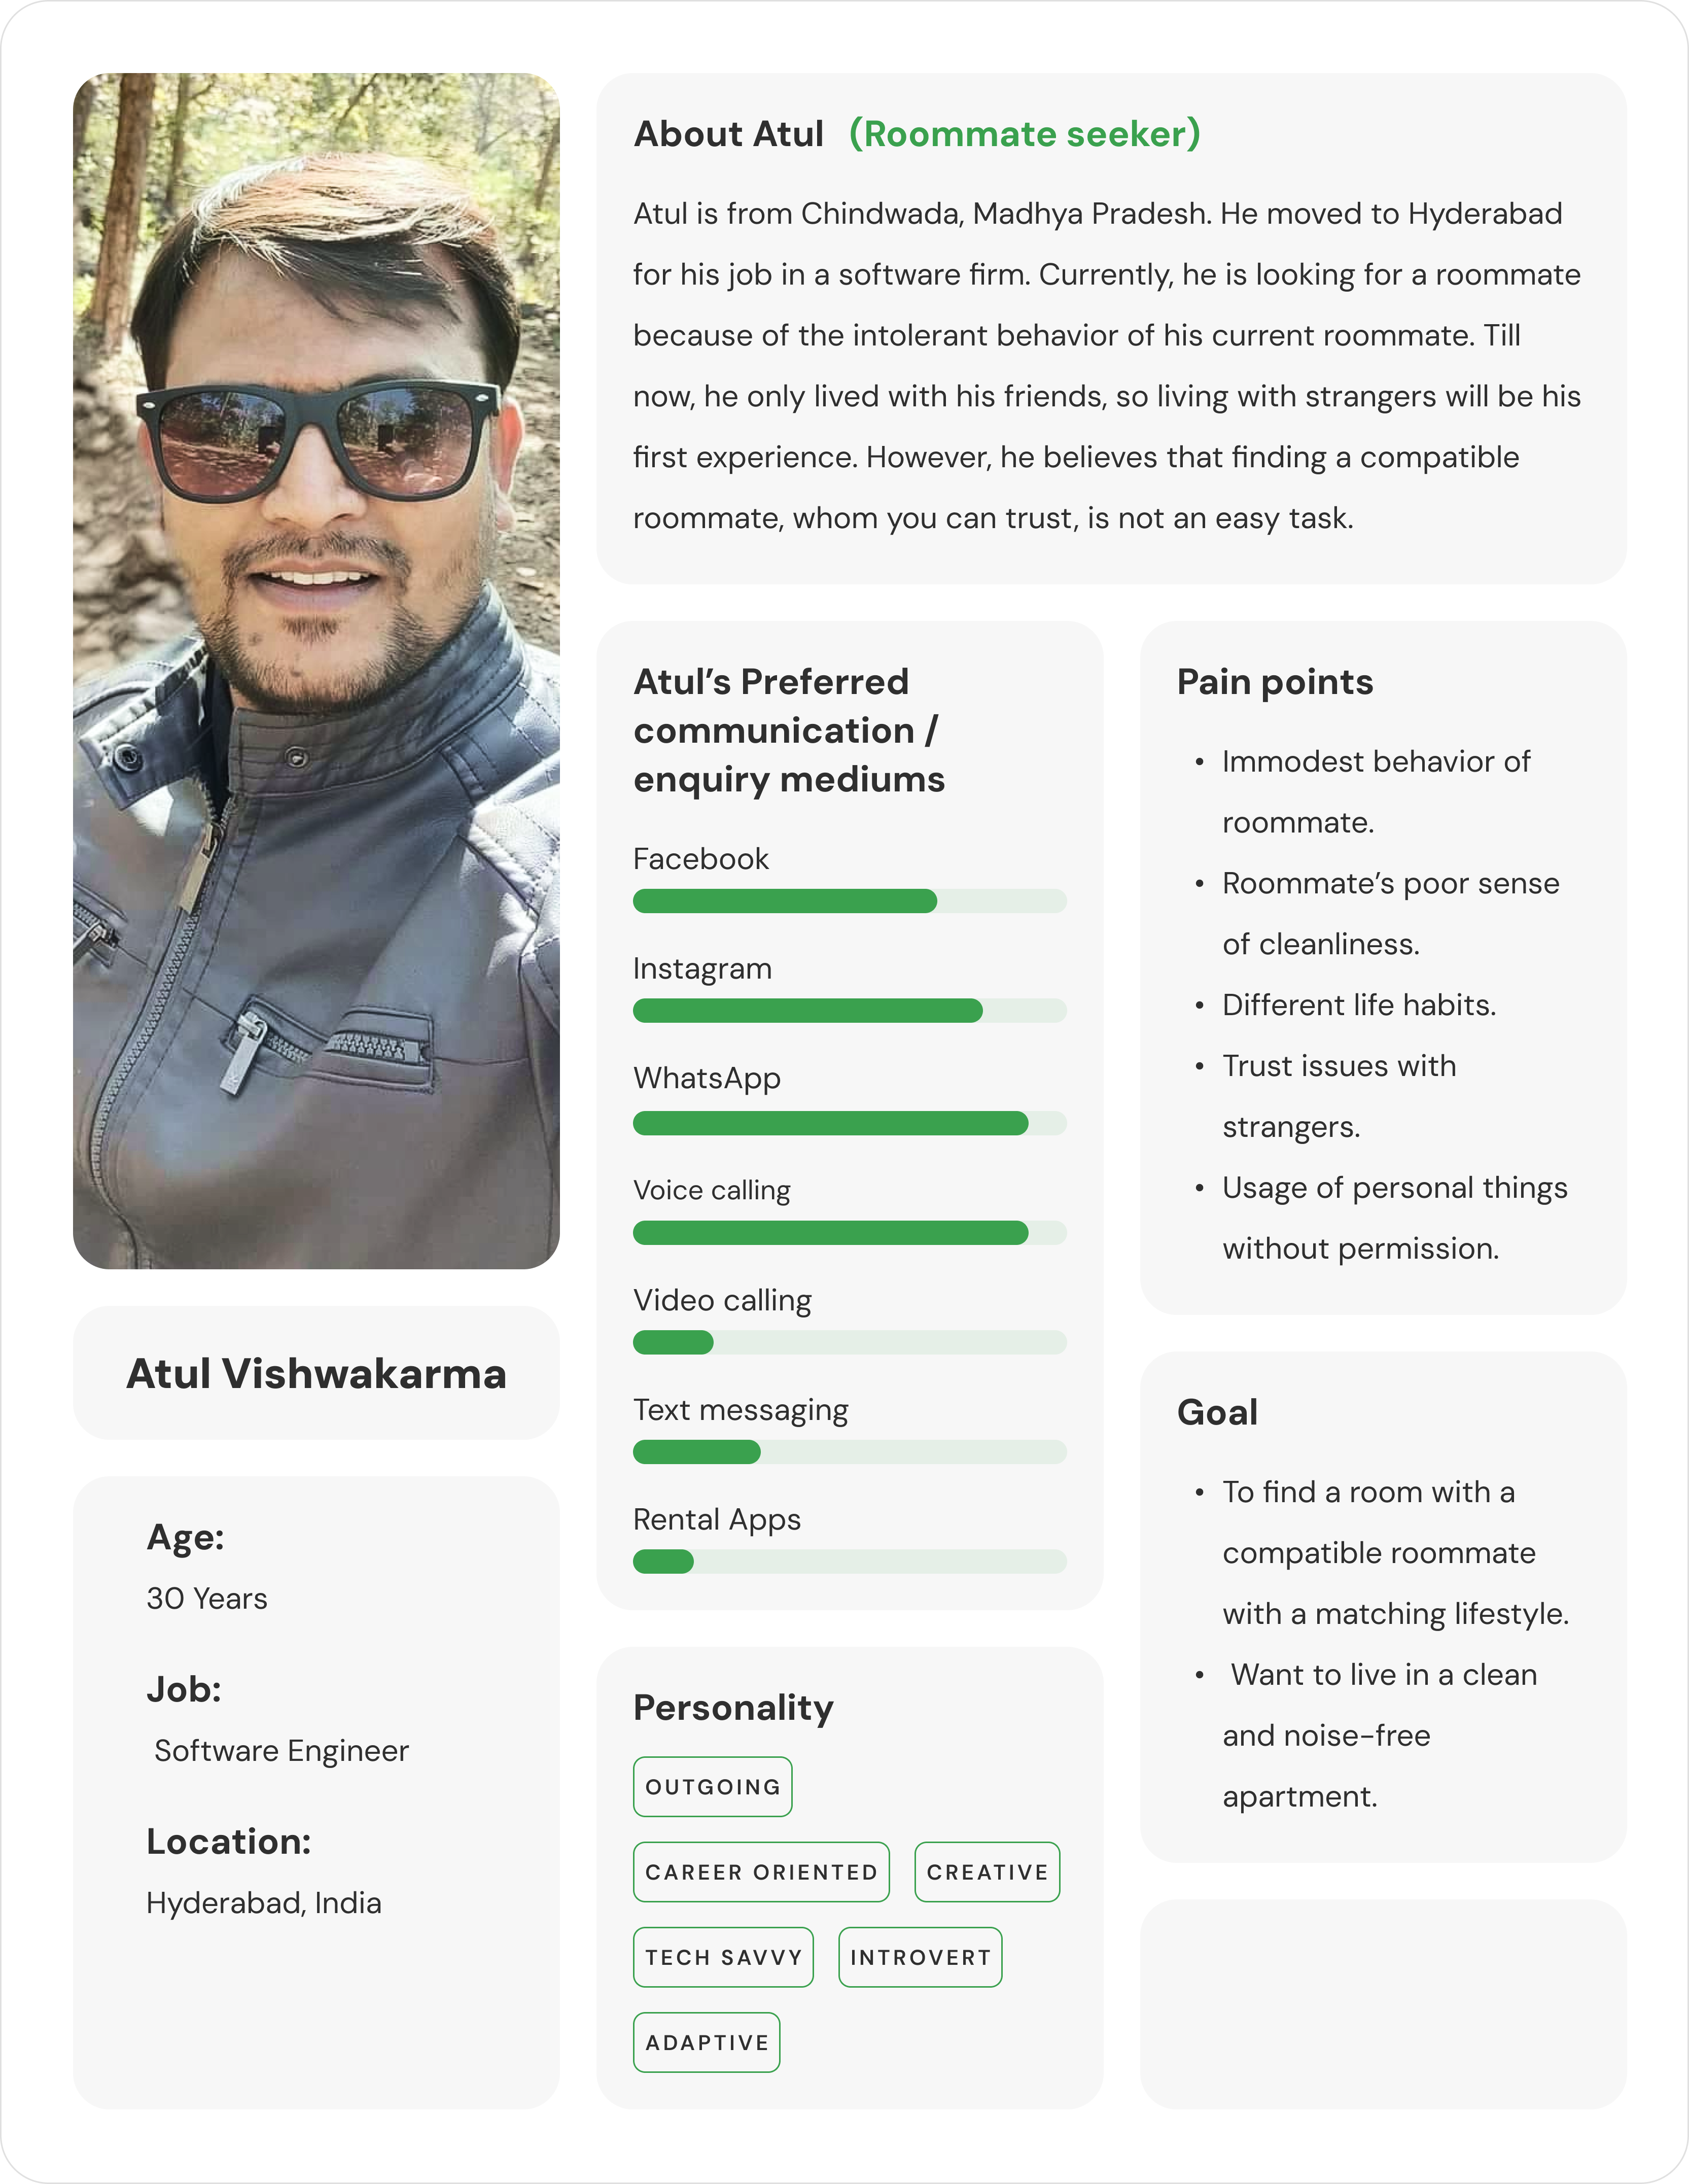The width and height of the screenshot is (1689, 2184).
Task: Click Atul's profile photo
Action: point(316,670)
